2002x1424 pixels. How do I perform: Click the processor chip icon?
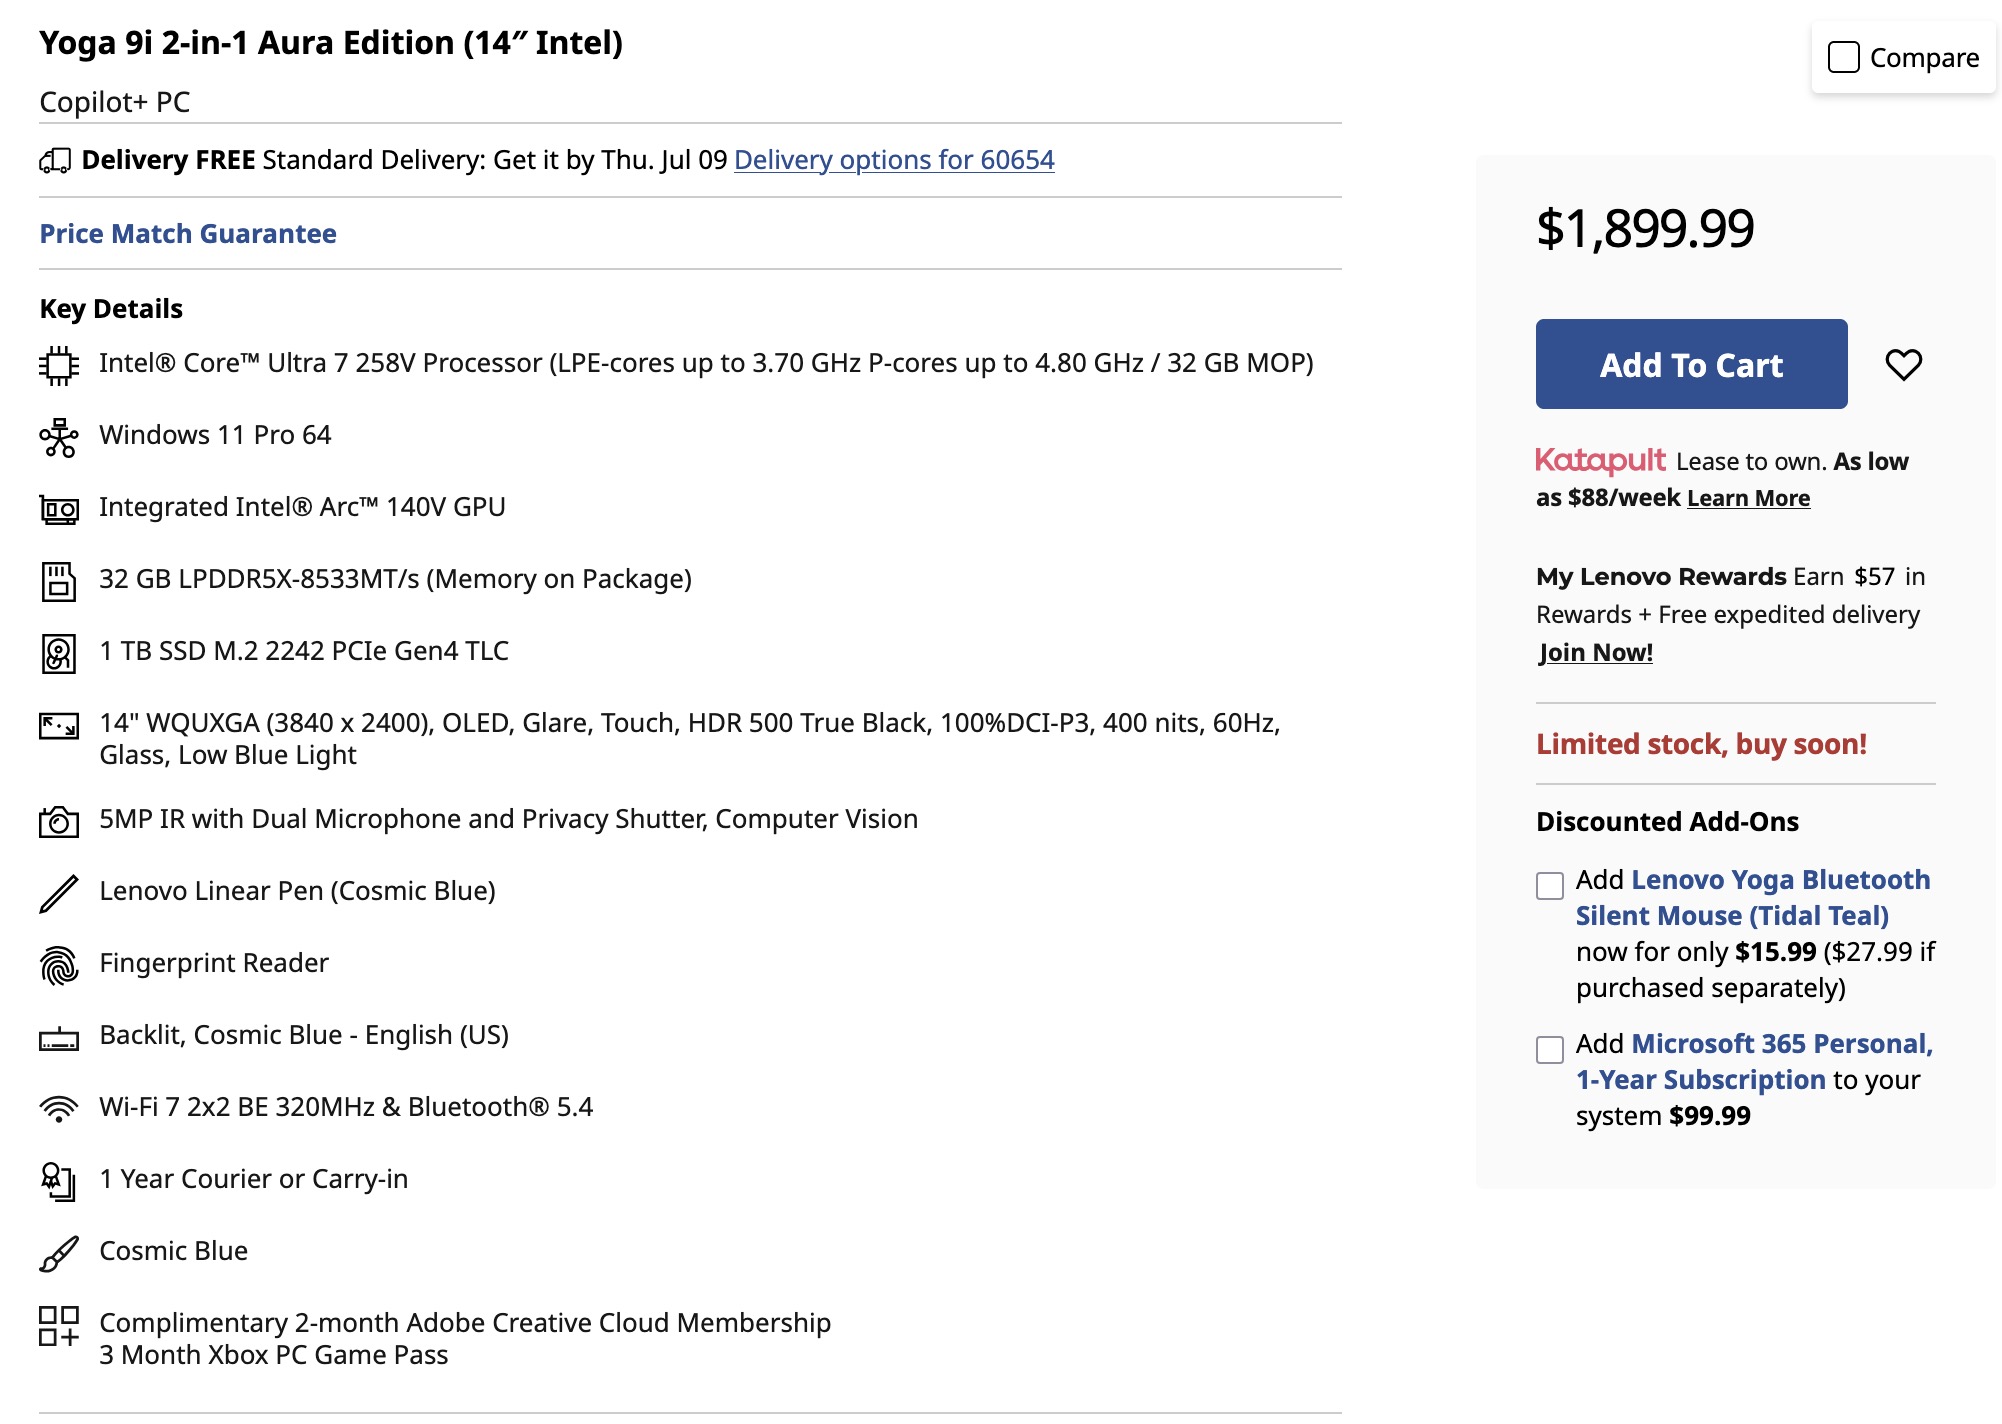pos(59,365)
